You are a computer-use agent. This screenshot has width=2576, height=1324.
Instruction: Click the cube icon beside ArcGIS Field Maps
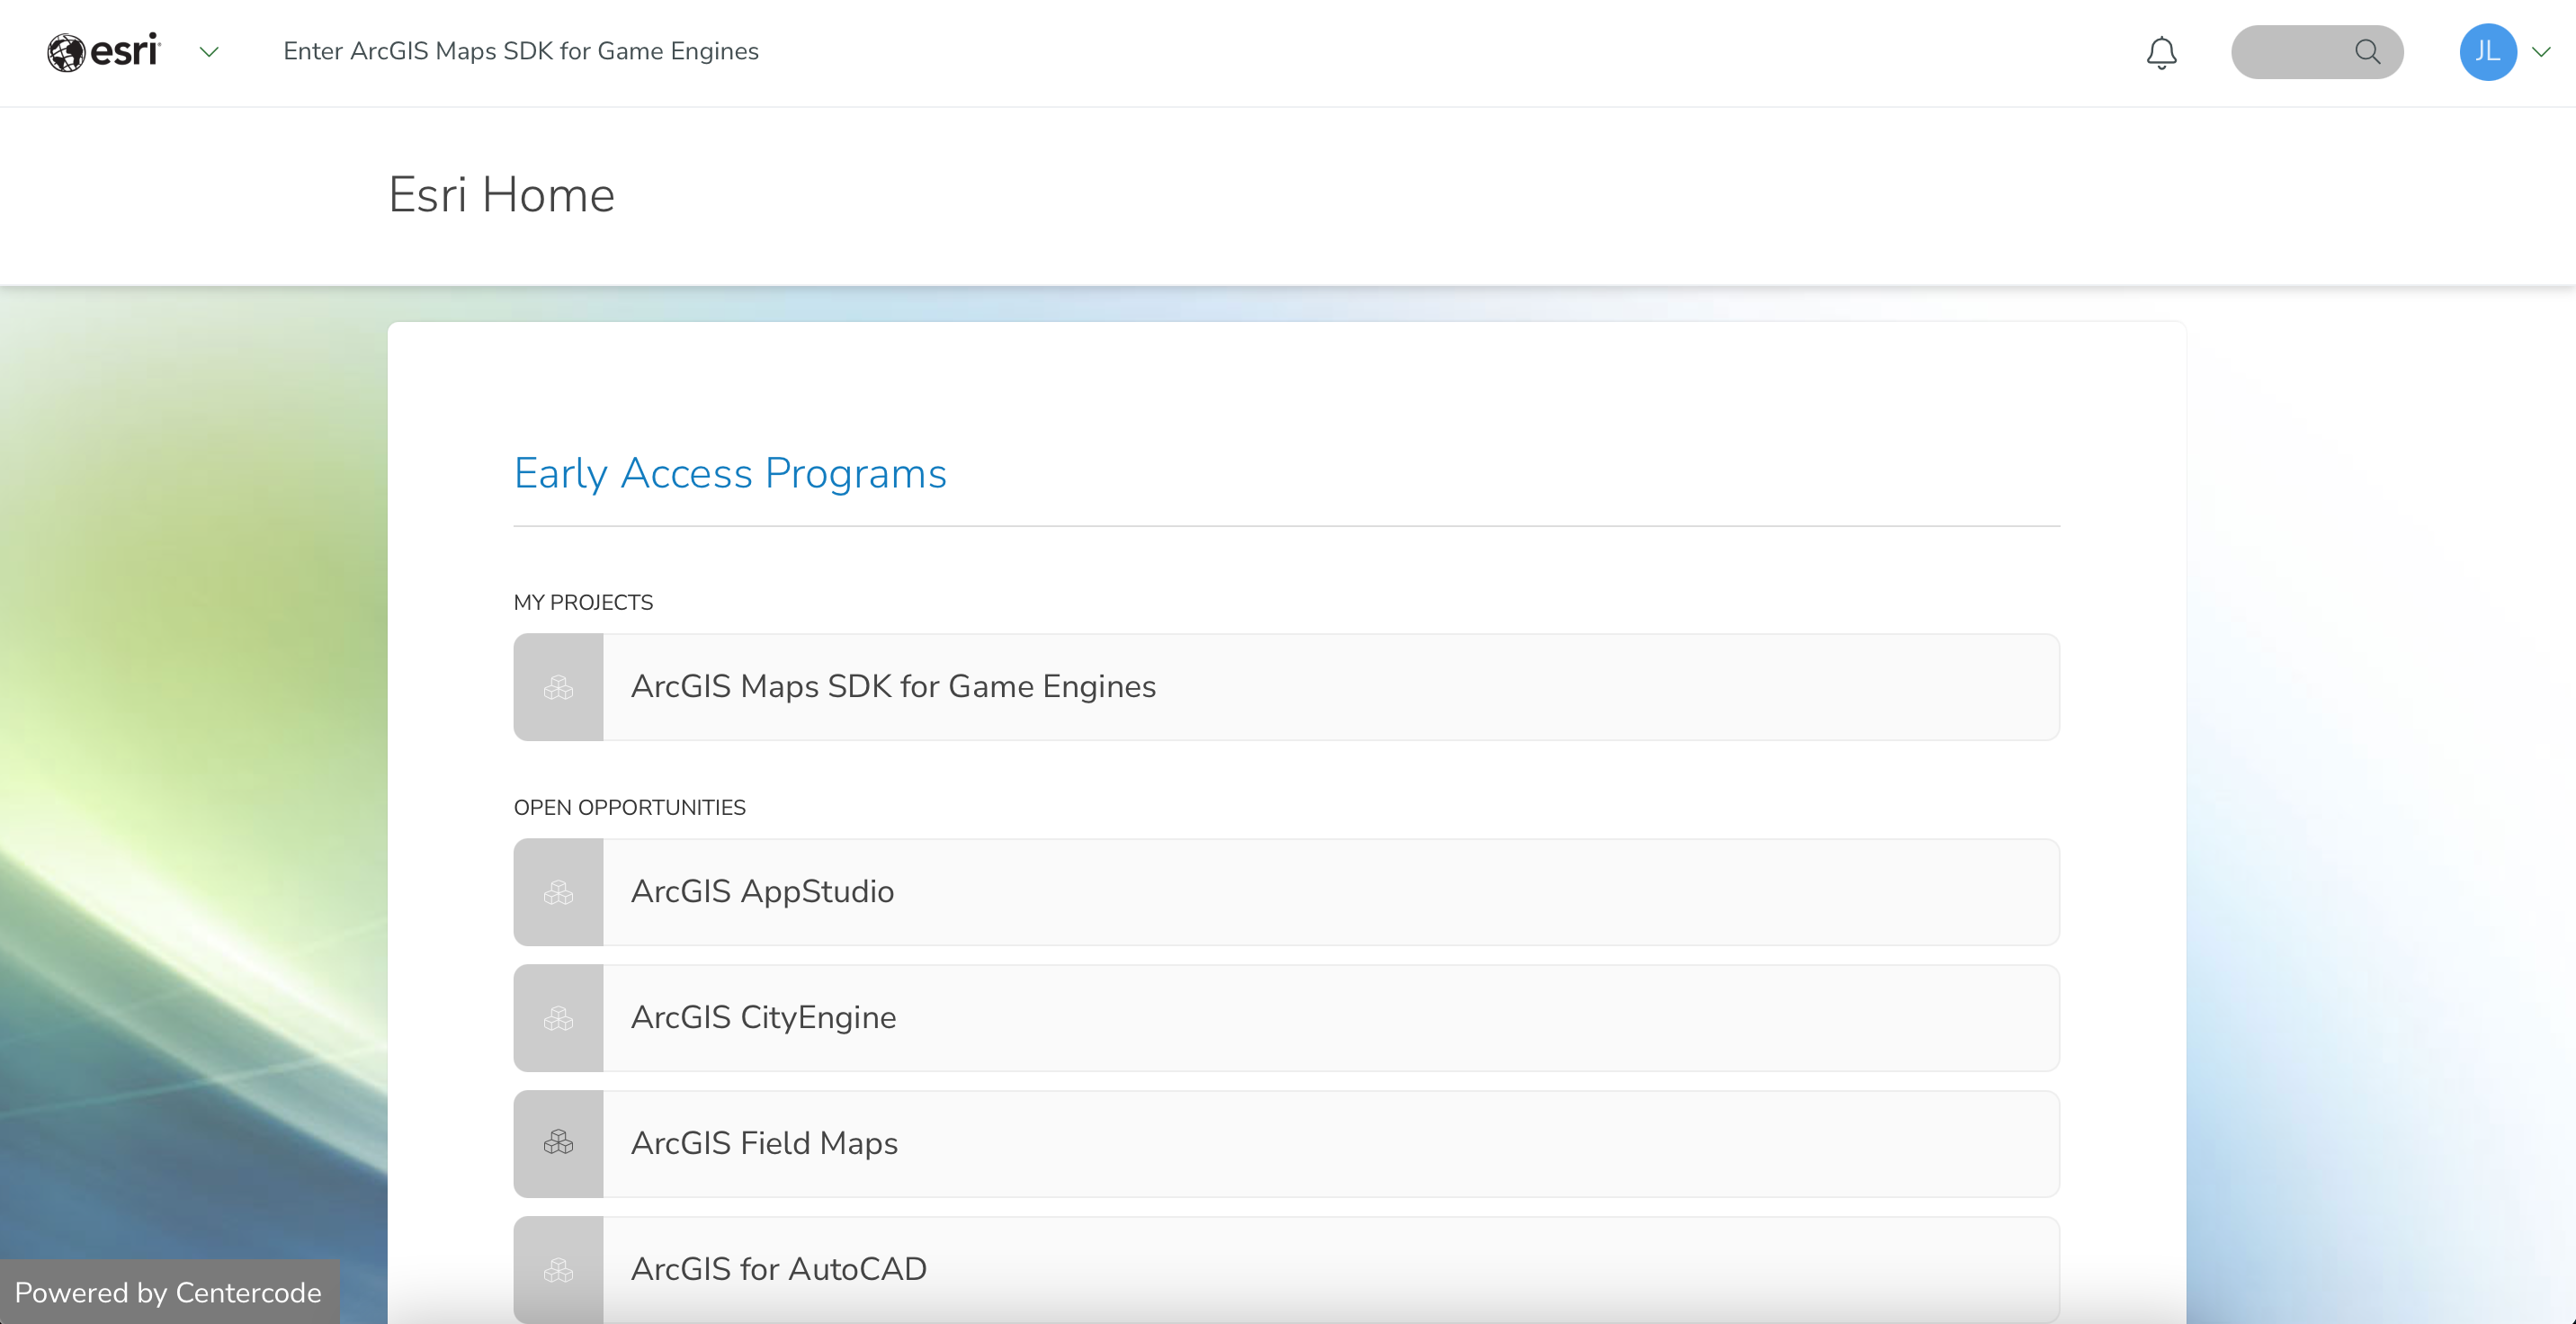(x=558, y=1144)
